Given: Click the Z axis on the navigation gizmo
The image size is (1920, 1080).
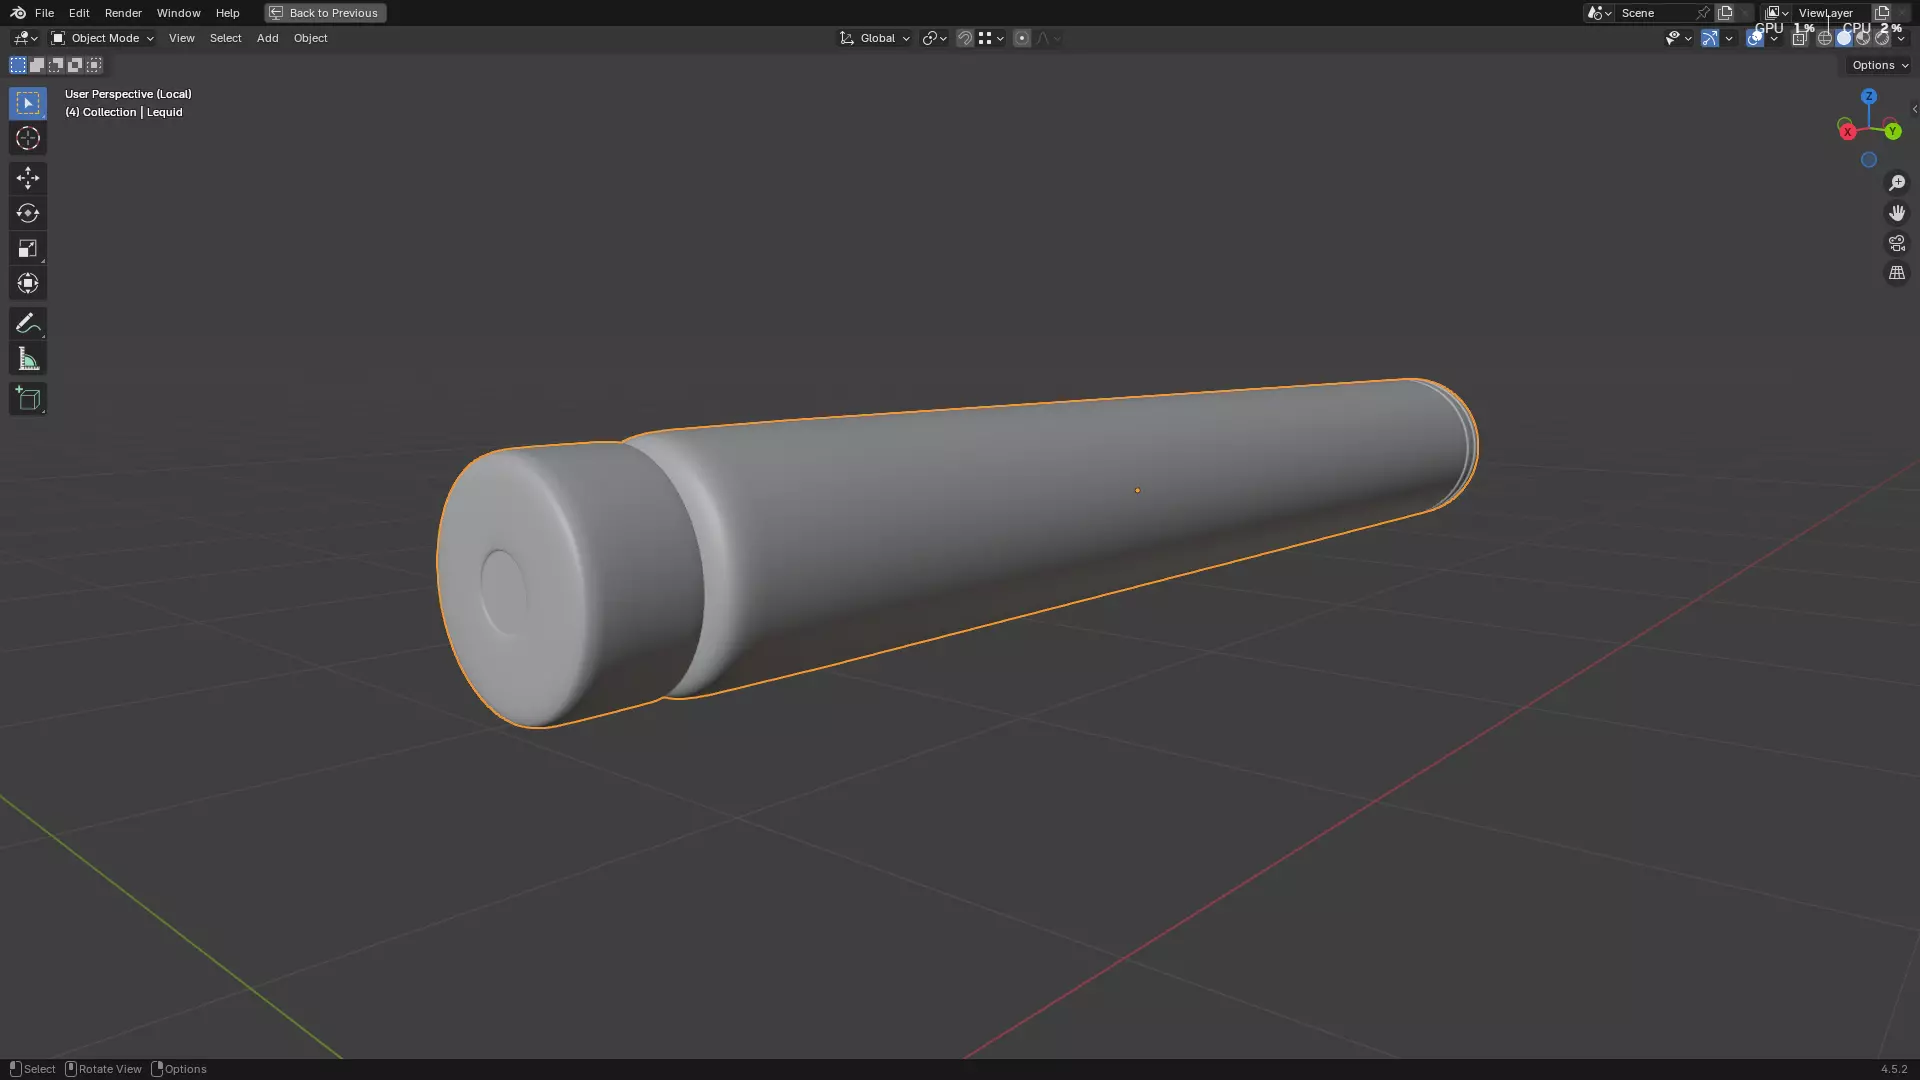Looking at the screenshot, I should point(1868,97).
